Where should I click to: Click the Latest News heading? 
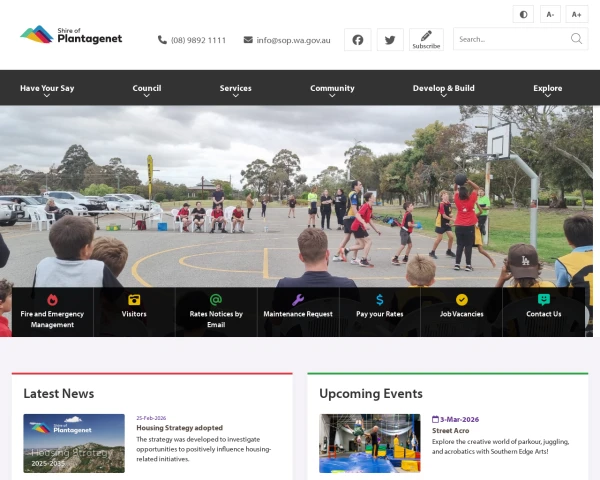tap(59, 393)
